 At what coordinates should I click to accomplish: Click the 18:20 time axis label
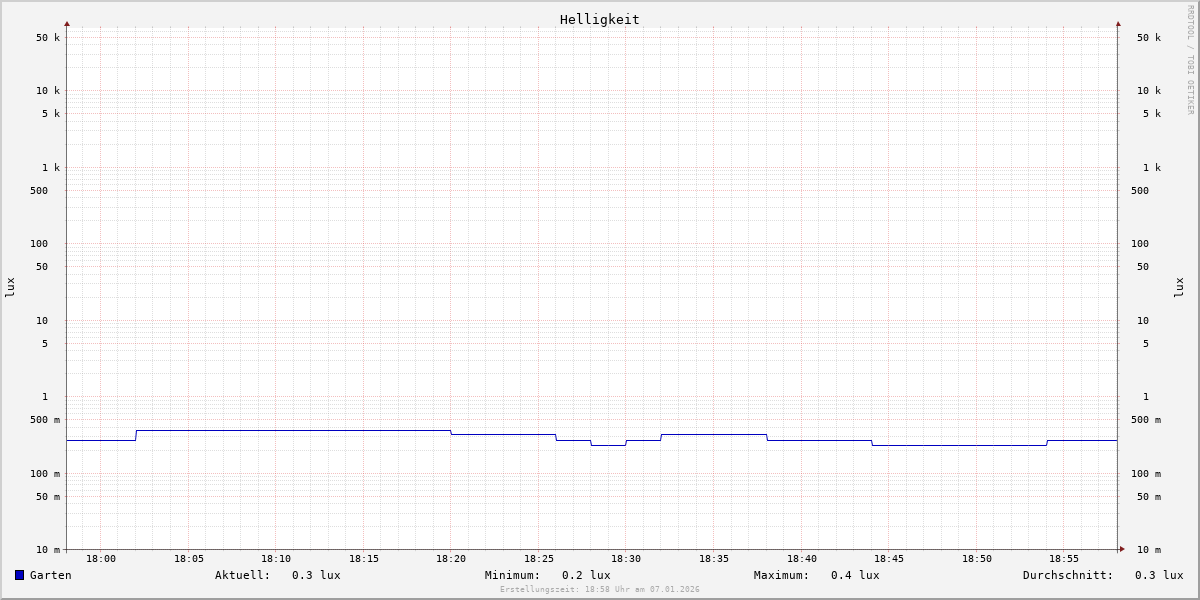451,559
